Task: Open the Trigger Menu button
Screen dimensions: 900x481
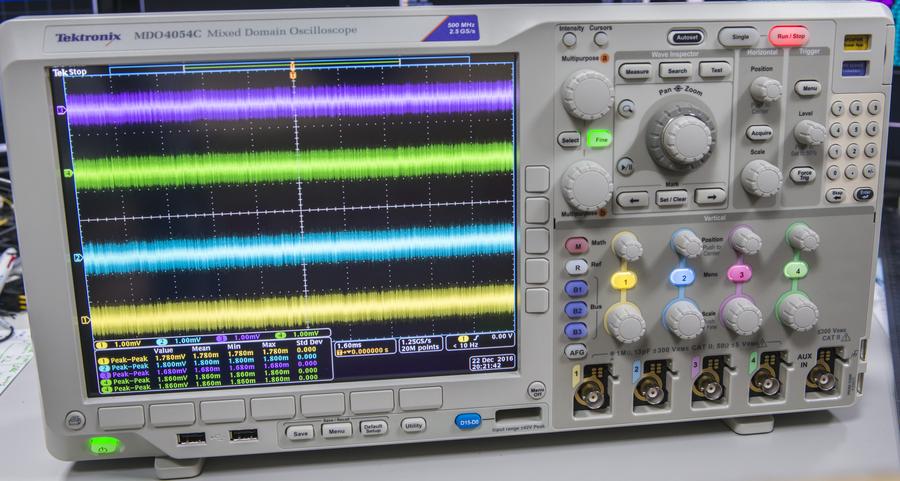Action: pos(808,88)
